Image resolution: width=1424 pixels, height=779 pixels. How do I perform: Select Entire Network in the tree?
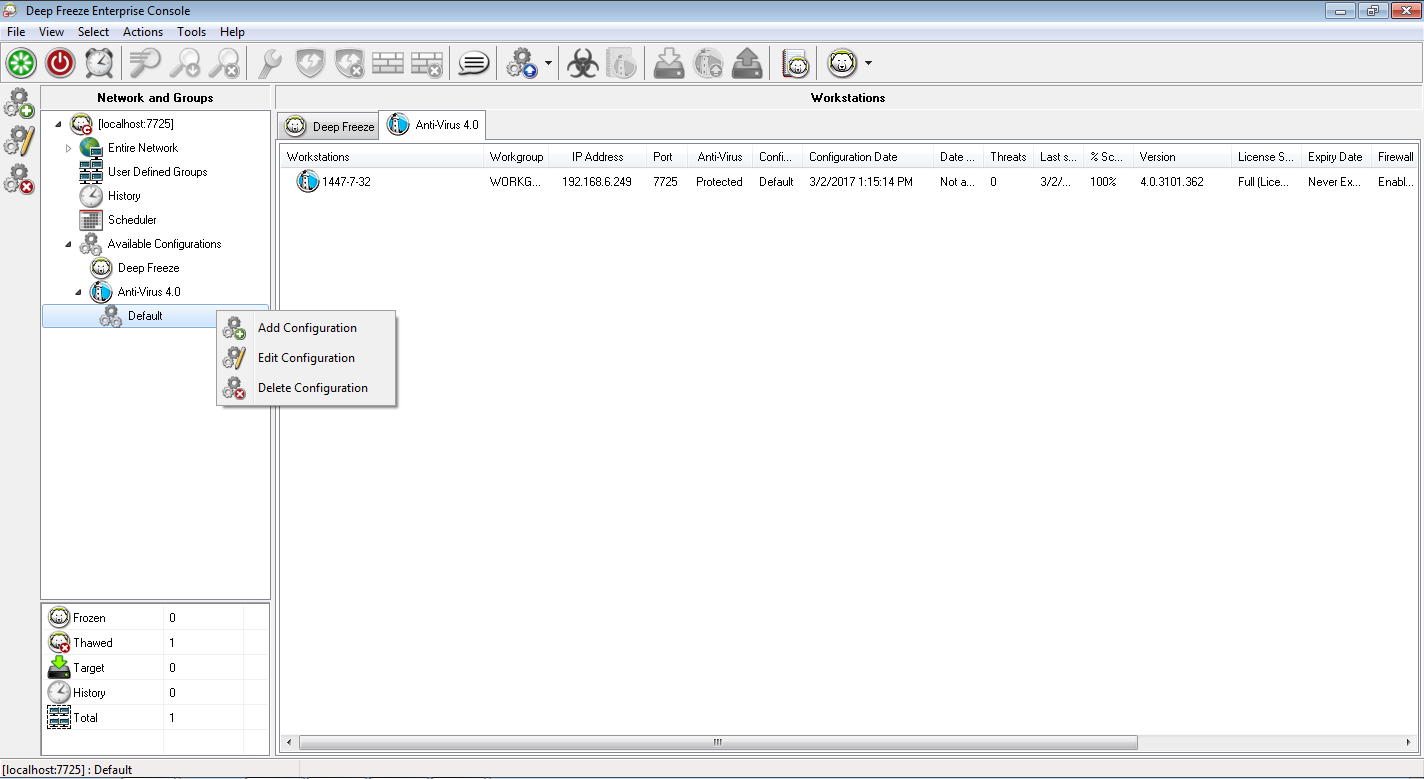(143, 148)
